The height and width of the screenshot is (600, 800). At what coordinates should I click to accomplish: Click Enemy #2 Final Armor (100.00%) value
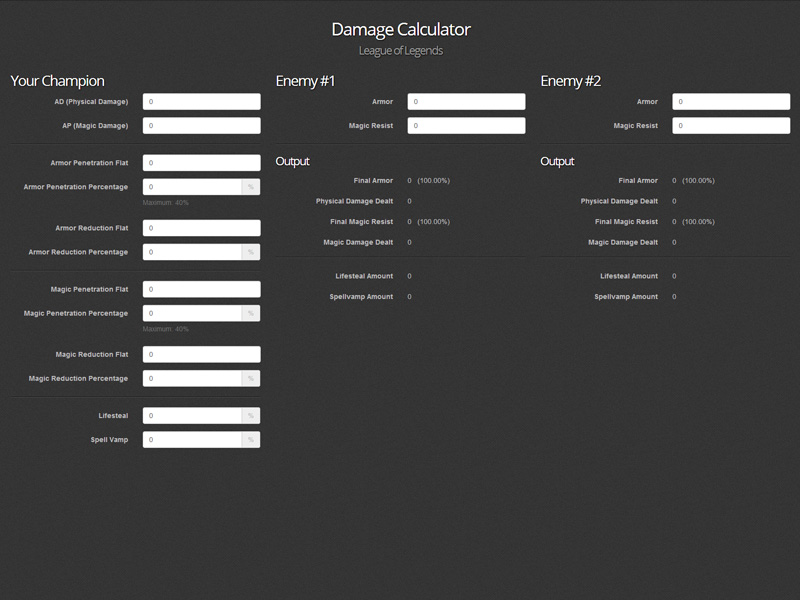[x=698, y=181]
